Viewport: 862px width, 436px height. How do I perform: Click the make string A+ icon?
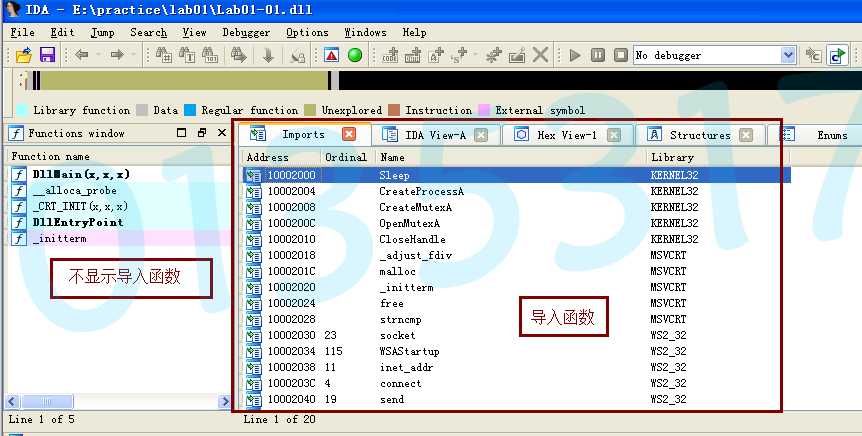(436, 55)
